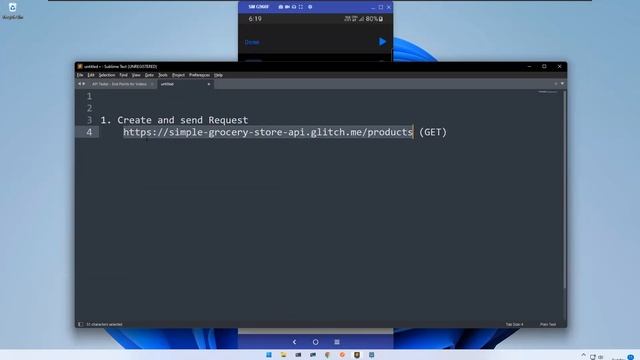Open the Project menu

[x=178, y=75]
